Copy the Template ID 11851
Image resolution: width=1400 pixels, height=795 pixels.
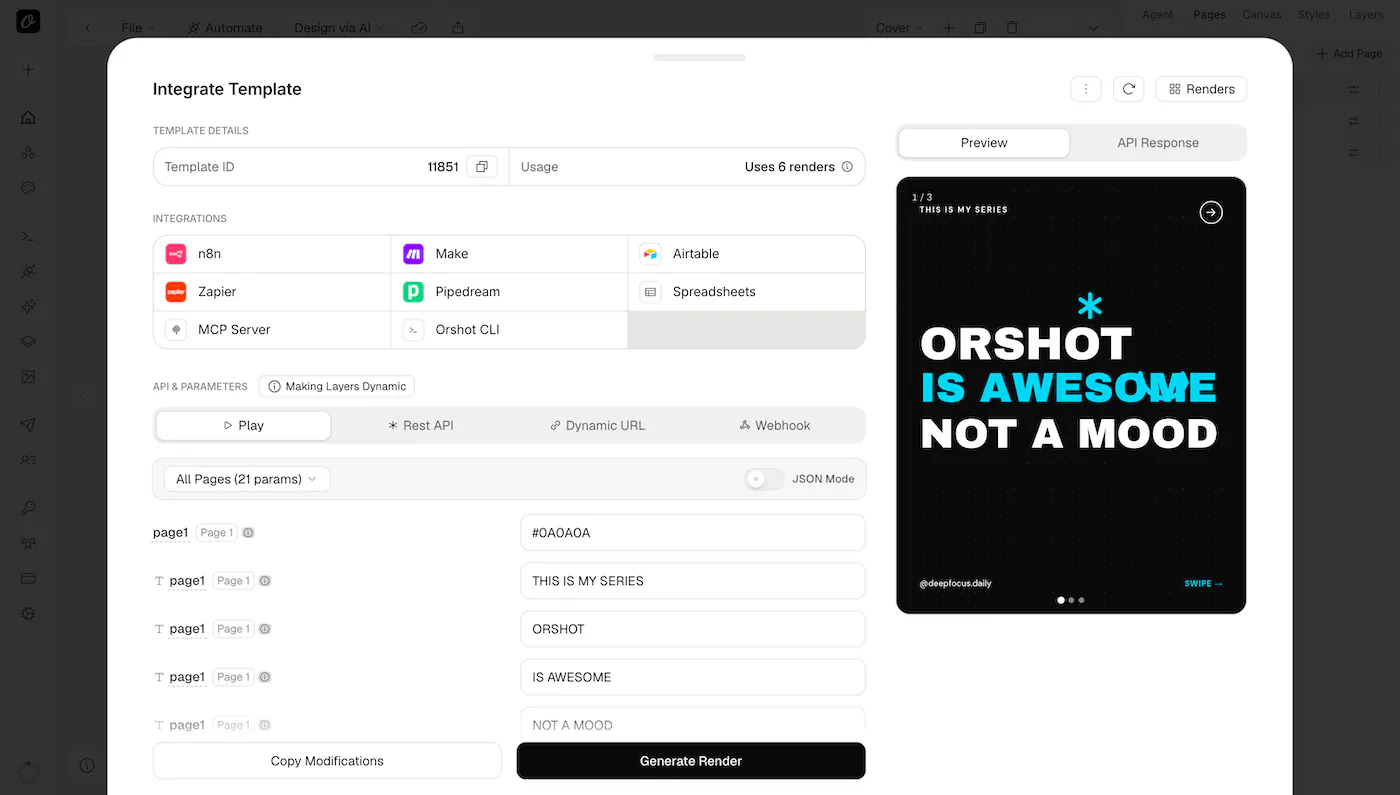tap(482, 167)
